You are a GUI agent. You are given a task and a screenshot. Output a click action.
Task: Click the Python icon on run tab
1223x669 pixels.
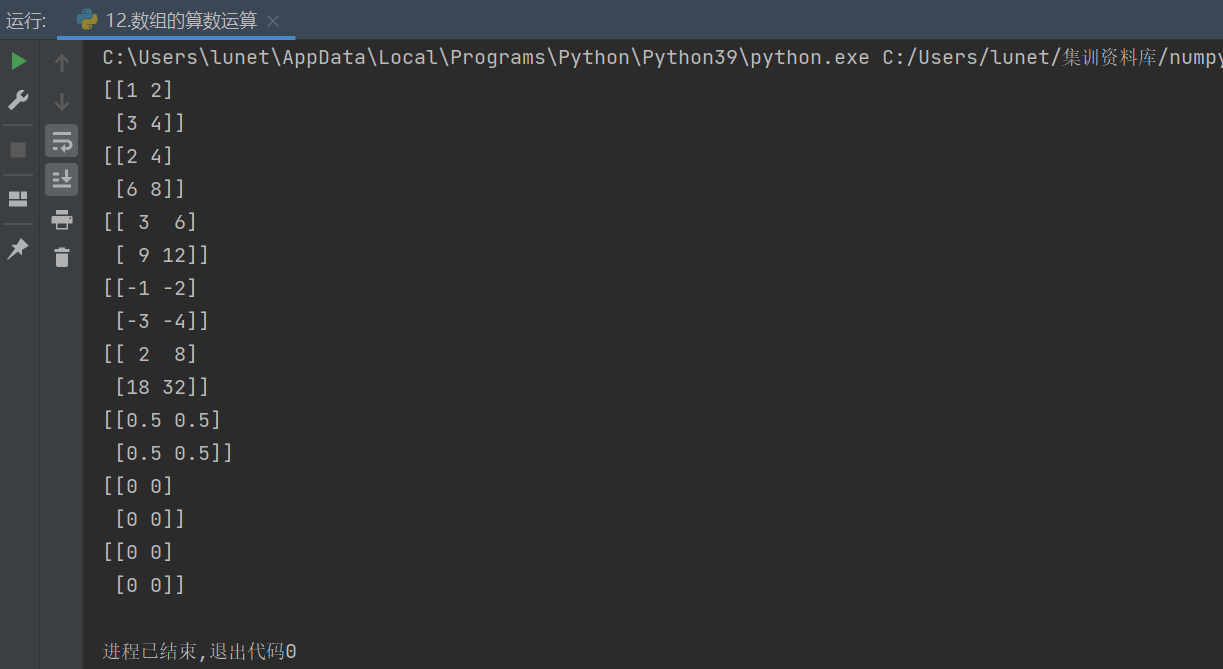coord(87,20)
